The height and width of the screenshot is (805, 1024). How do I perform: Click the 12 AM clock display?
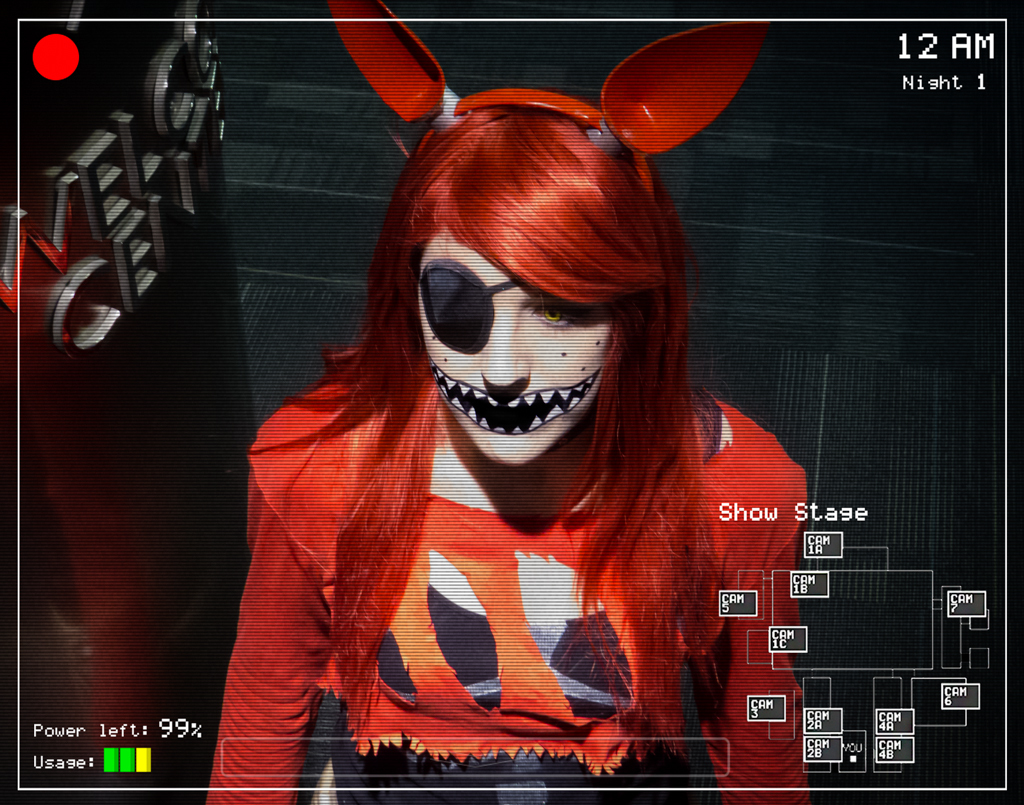[x=945, y=47]
